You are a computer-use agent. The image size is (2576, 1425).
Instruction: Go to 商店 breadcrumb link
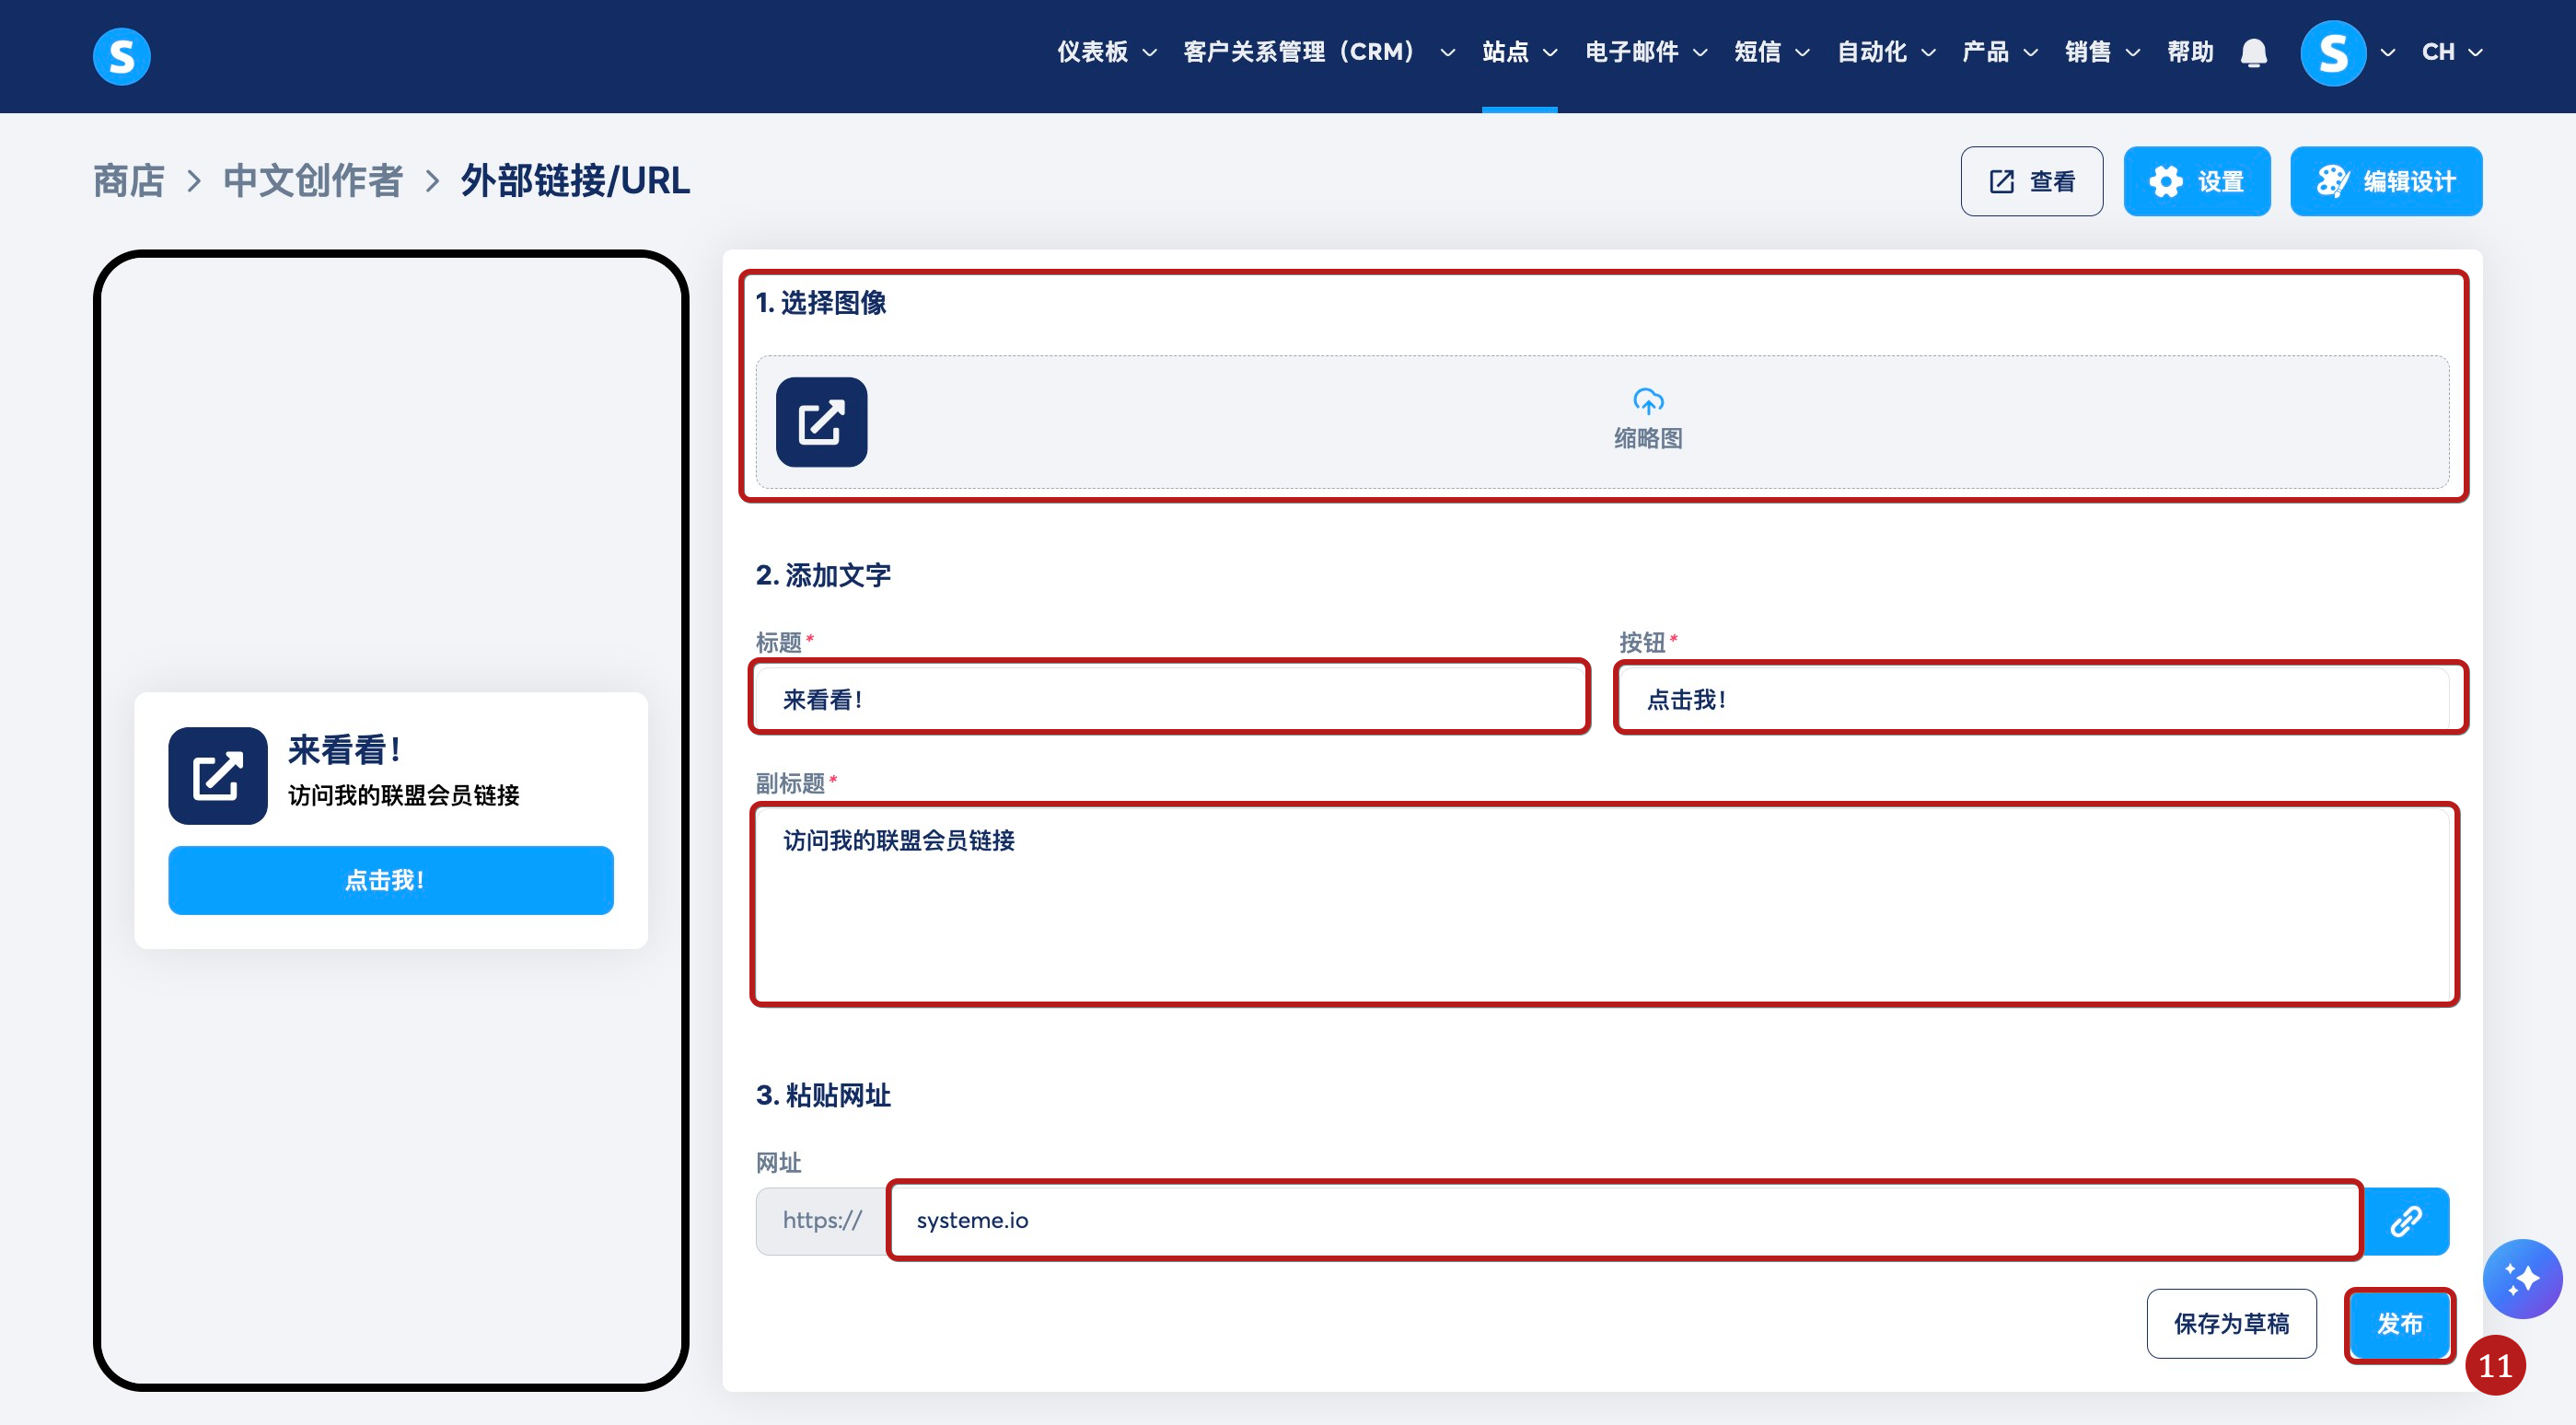128,181
